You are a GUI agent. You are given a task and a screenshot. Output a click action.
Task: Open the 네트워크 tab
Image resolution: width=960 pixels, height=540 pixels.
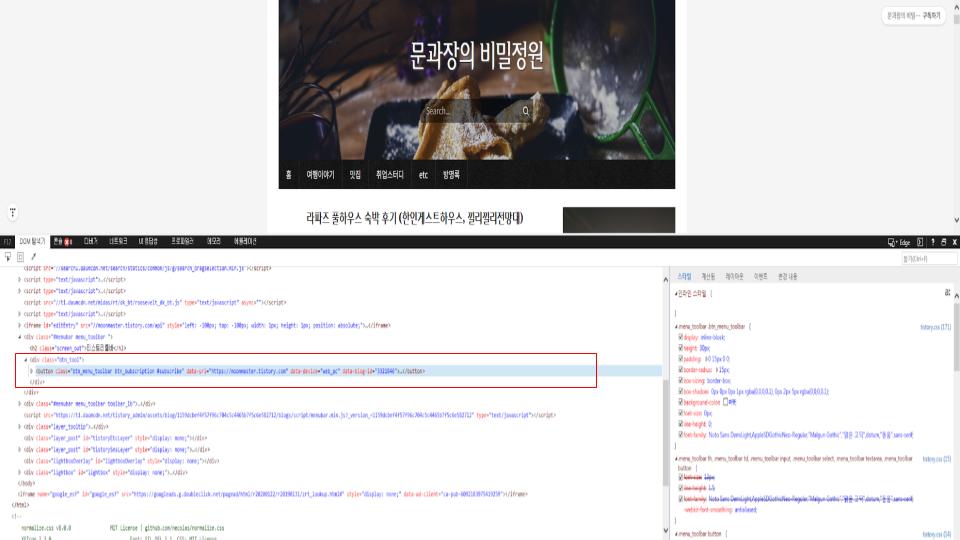[118, 241]
